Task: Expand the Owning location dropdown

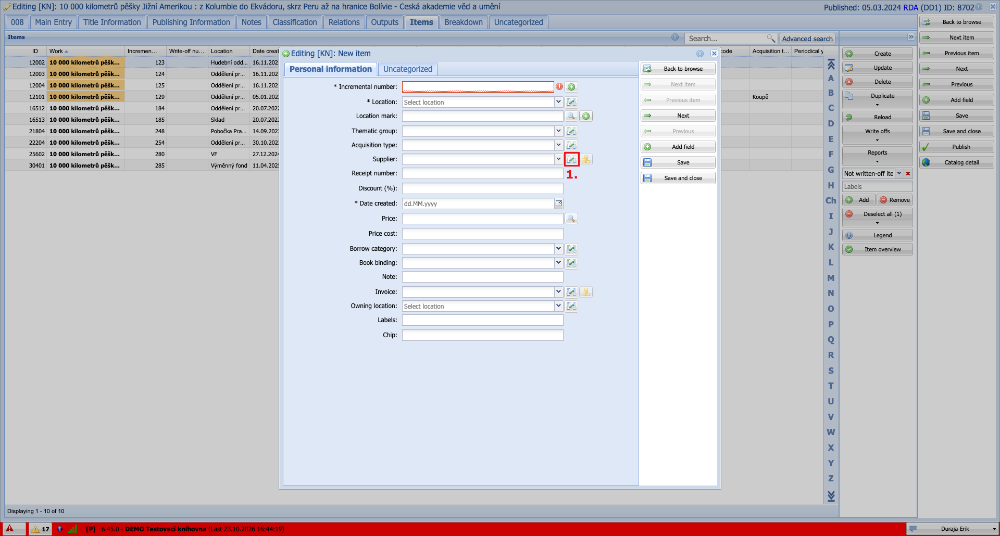Action: (559, 306)
